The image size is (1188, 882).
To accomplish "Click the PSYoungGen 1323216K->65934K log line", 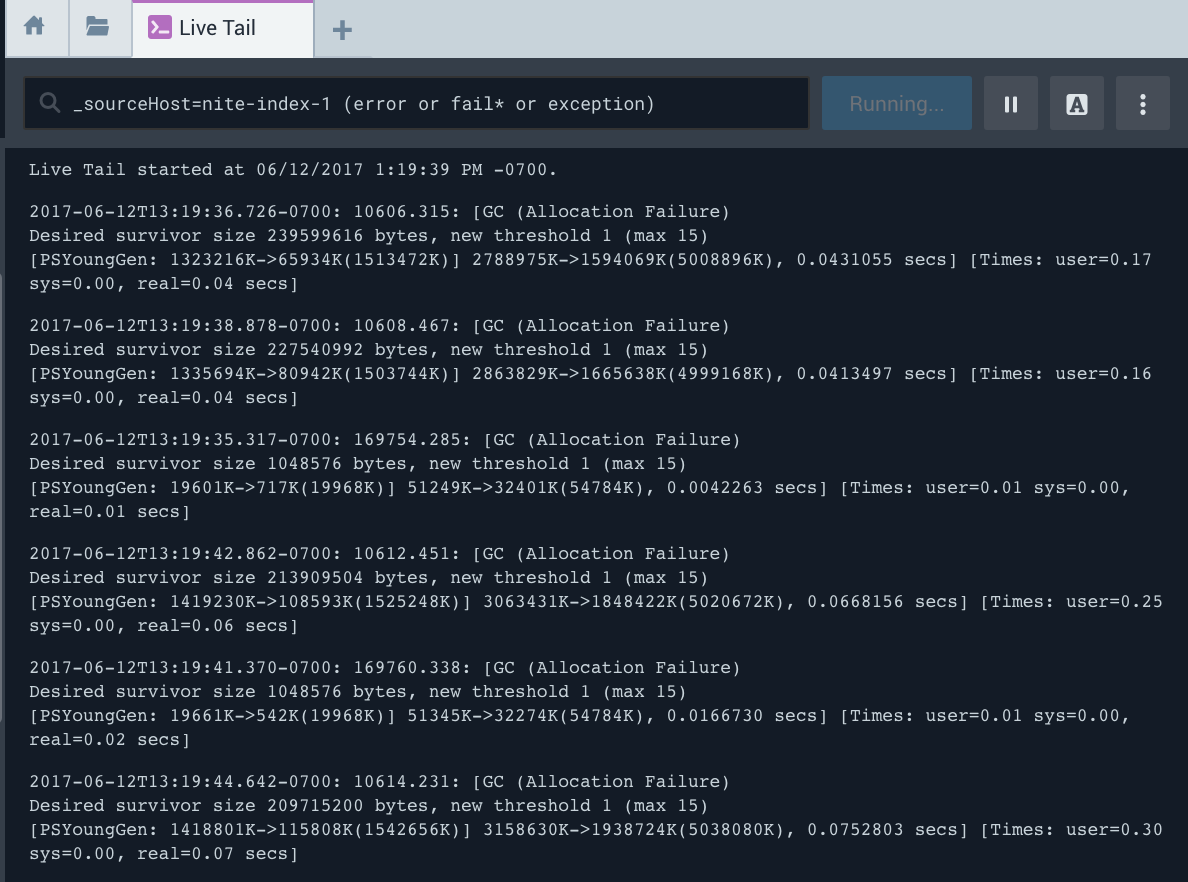I will pyautogui.click(x=590, y=260).
